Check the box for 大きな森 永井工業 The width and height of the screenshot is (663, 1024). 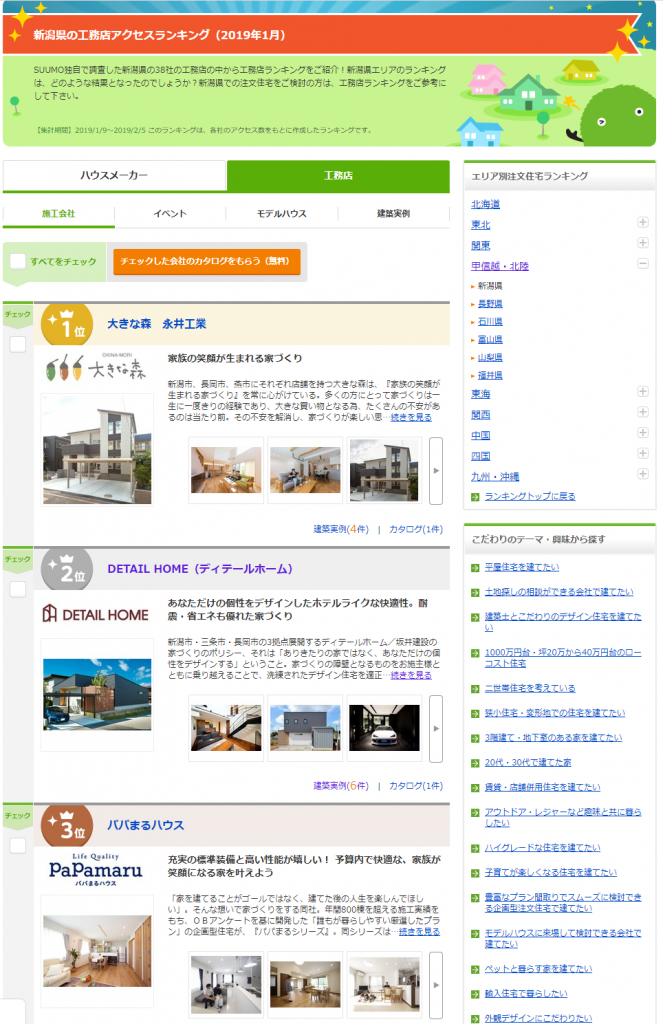tap(18, 345)
